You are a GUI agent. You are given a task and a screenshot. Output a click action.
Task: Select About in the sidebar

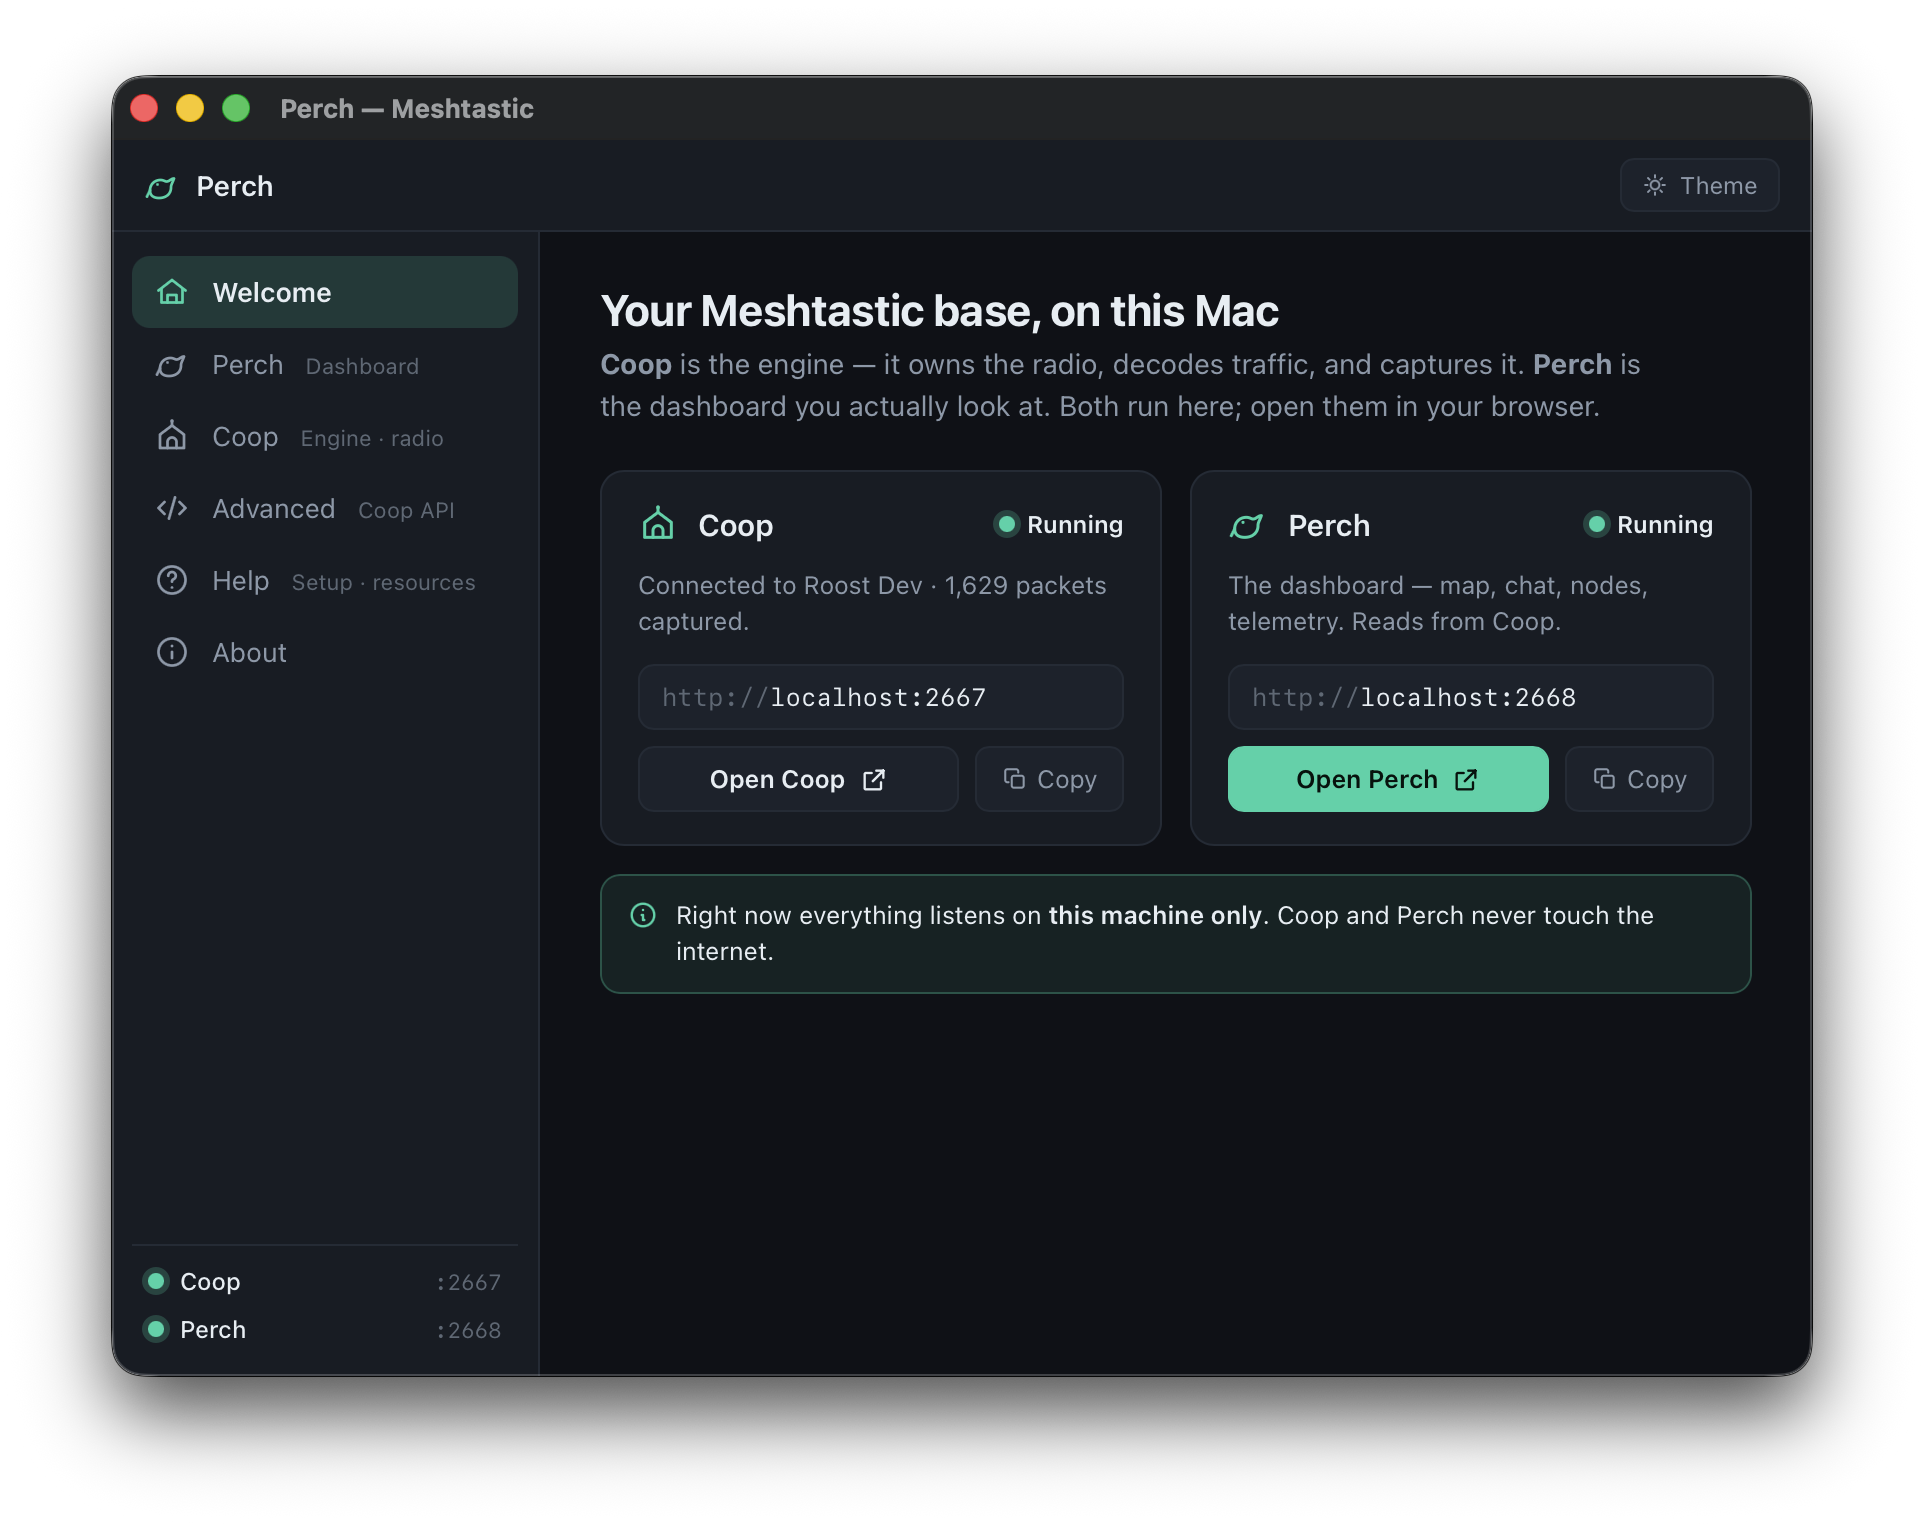pos(325,653)
